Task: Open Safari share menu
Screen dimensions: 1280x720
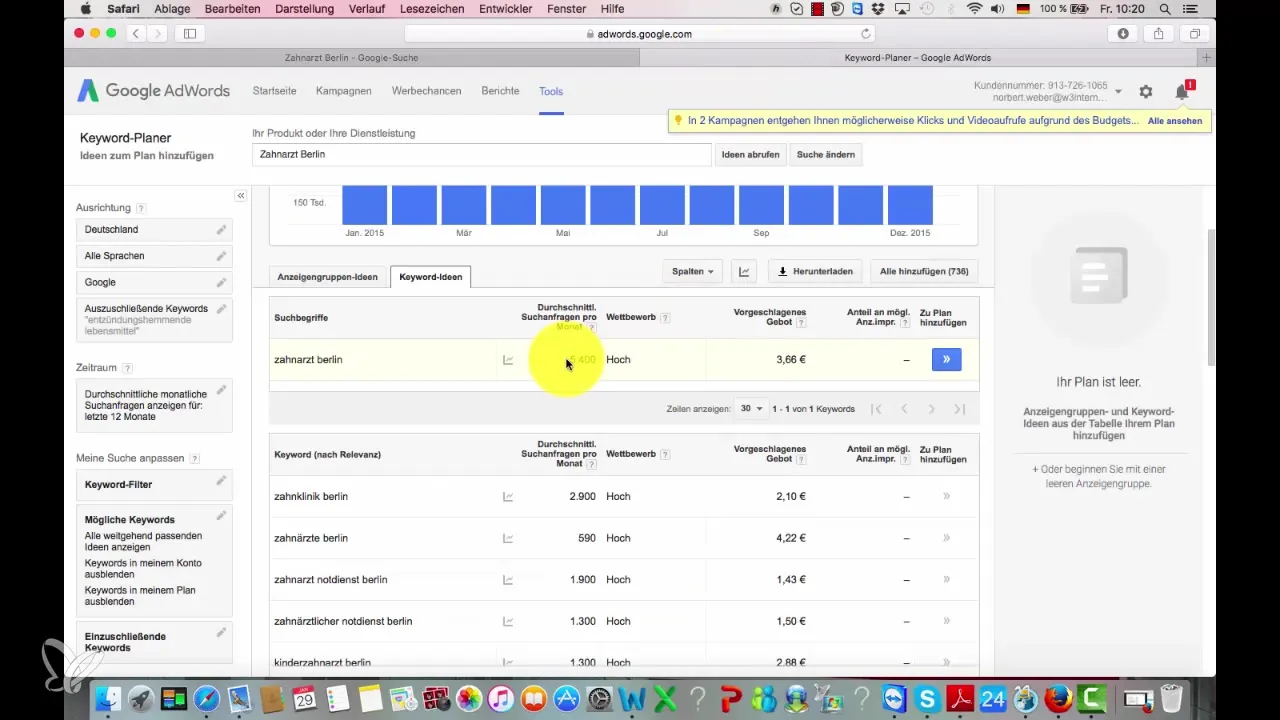Action: (1158, 33)
